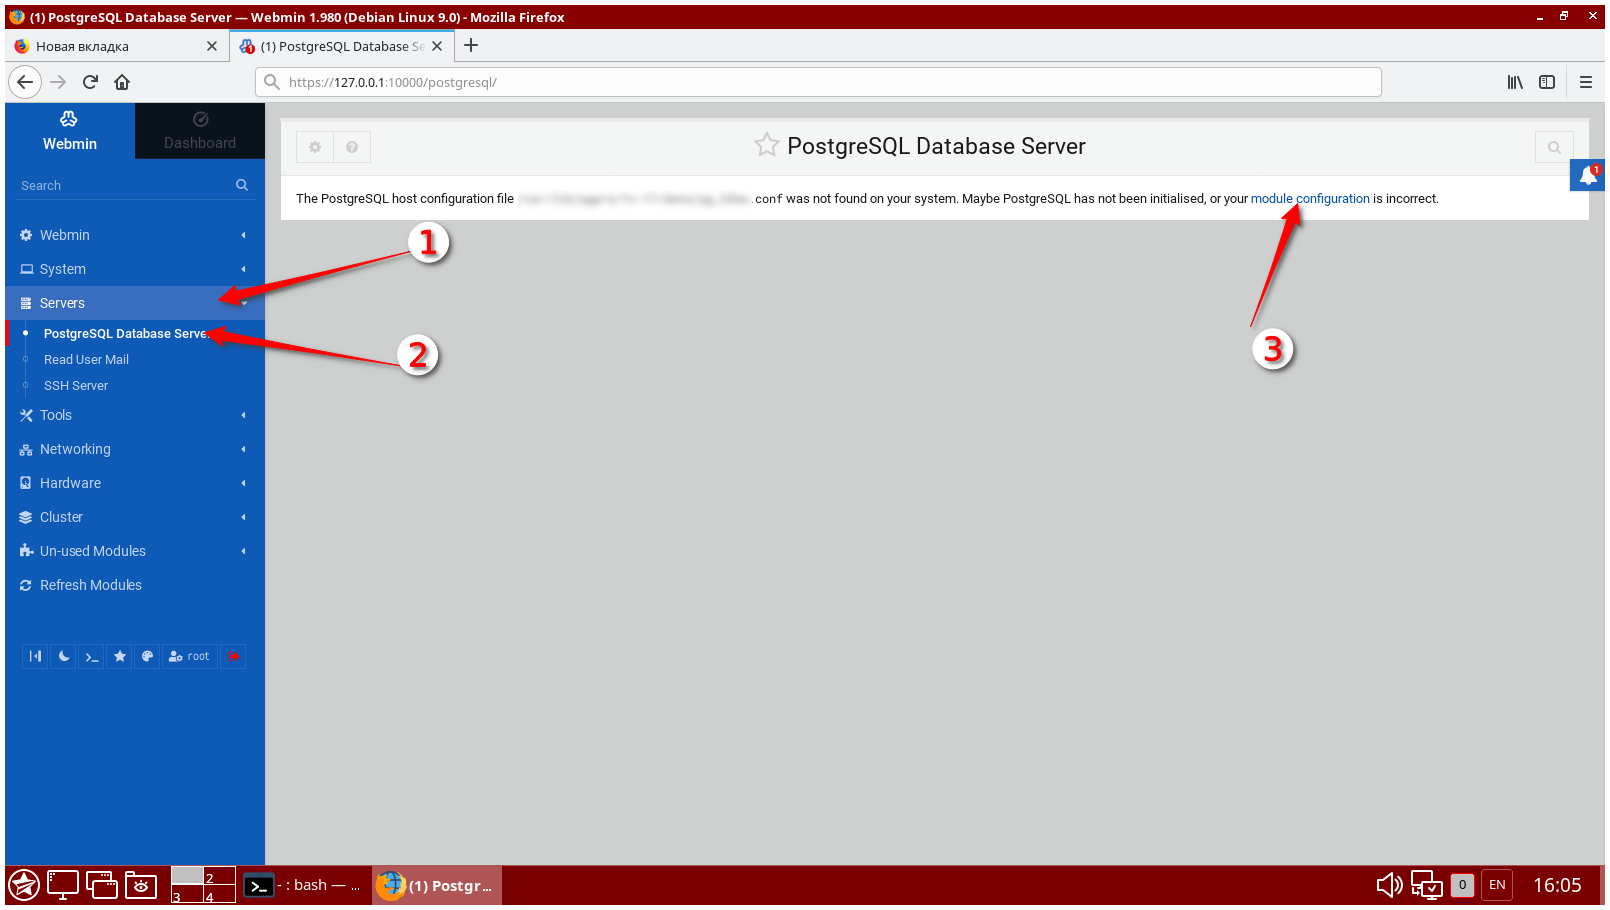
Task: Open window switcher taskbar icon
Action: (x=102, y=885)
